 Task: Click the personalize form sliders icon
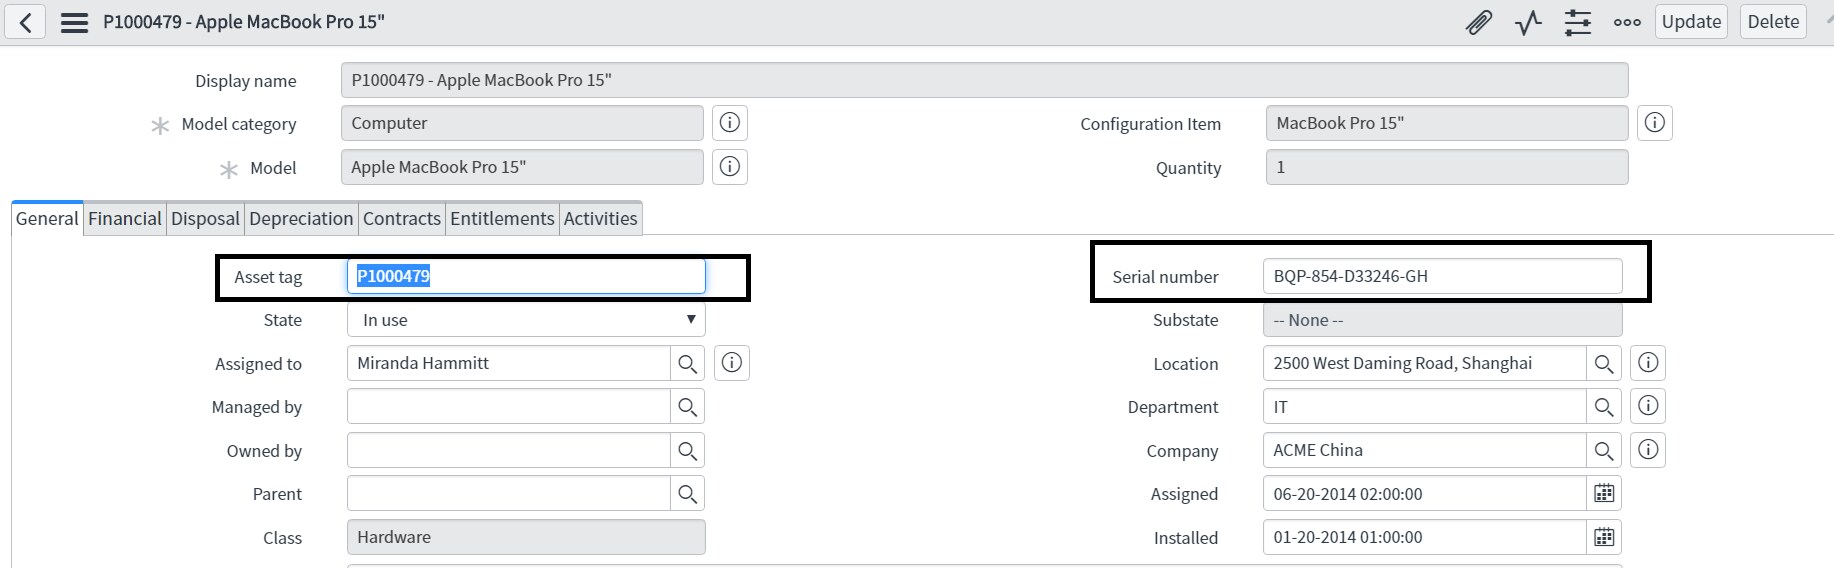[1577, 22]
